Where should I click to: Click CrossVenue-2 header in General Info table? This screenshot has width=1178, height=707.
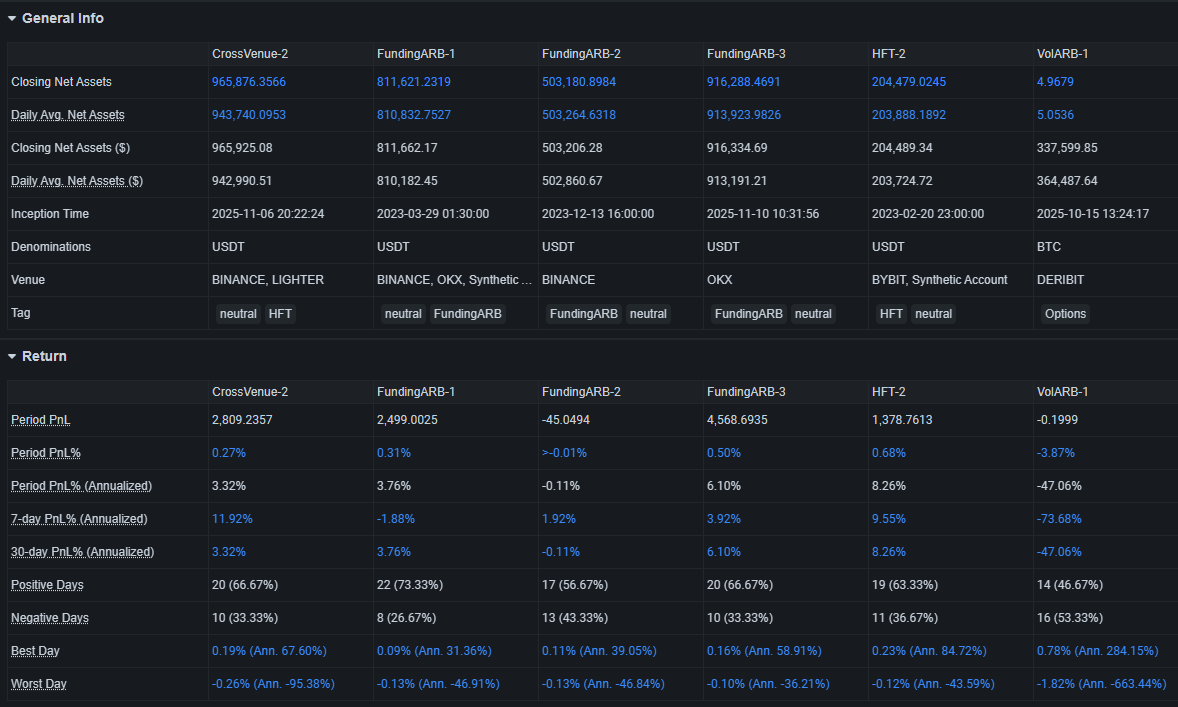pos(250,54)
